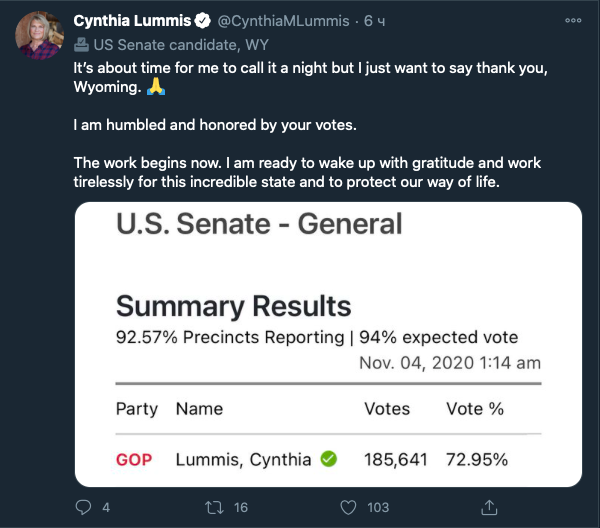The width and height of the screenshot is (600, 528).
Task: Click the green checkmark beside Lummis, Cynthia
Action: point(328,459)
